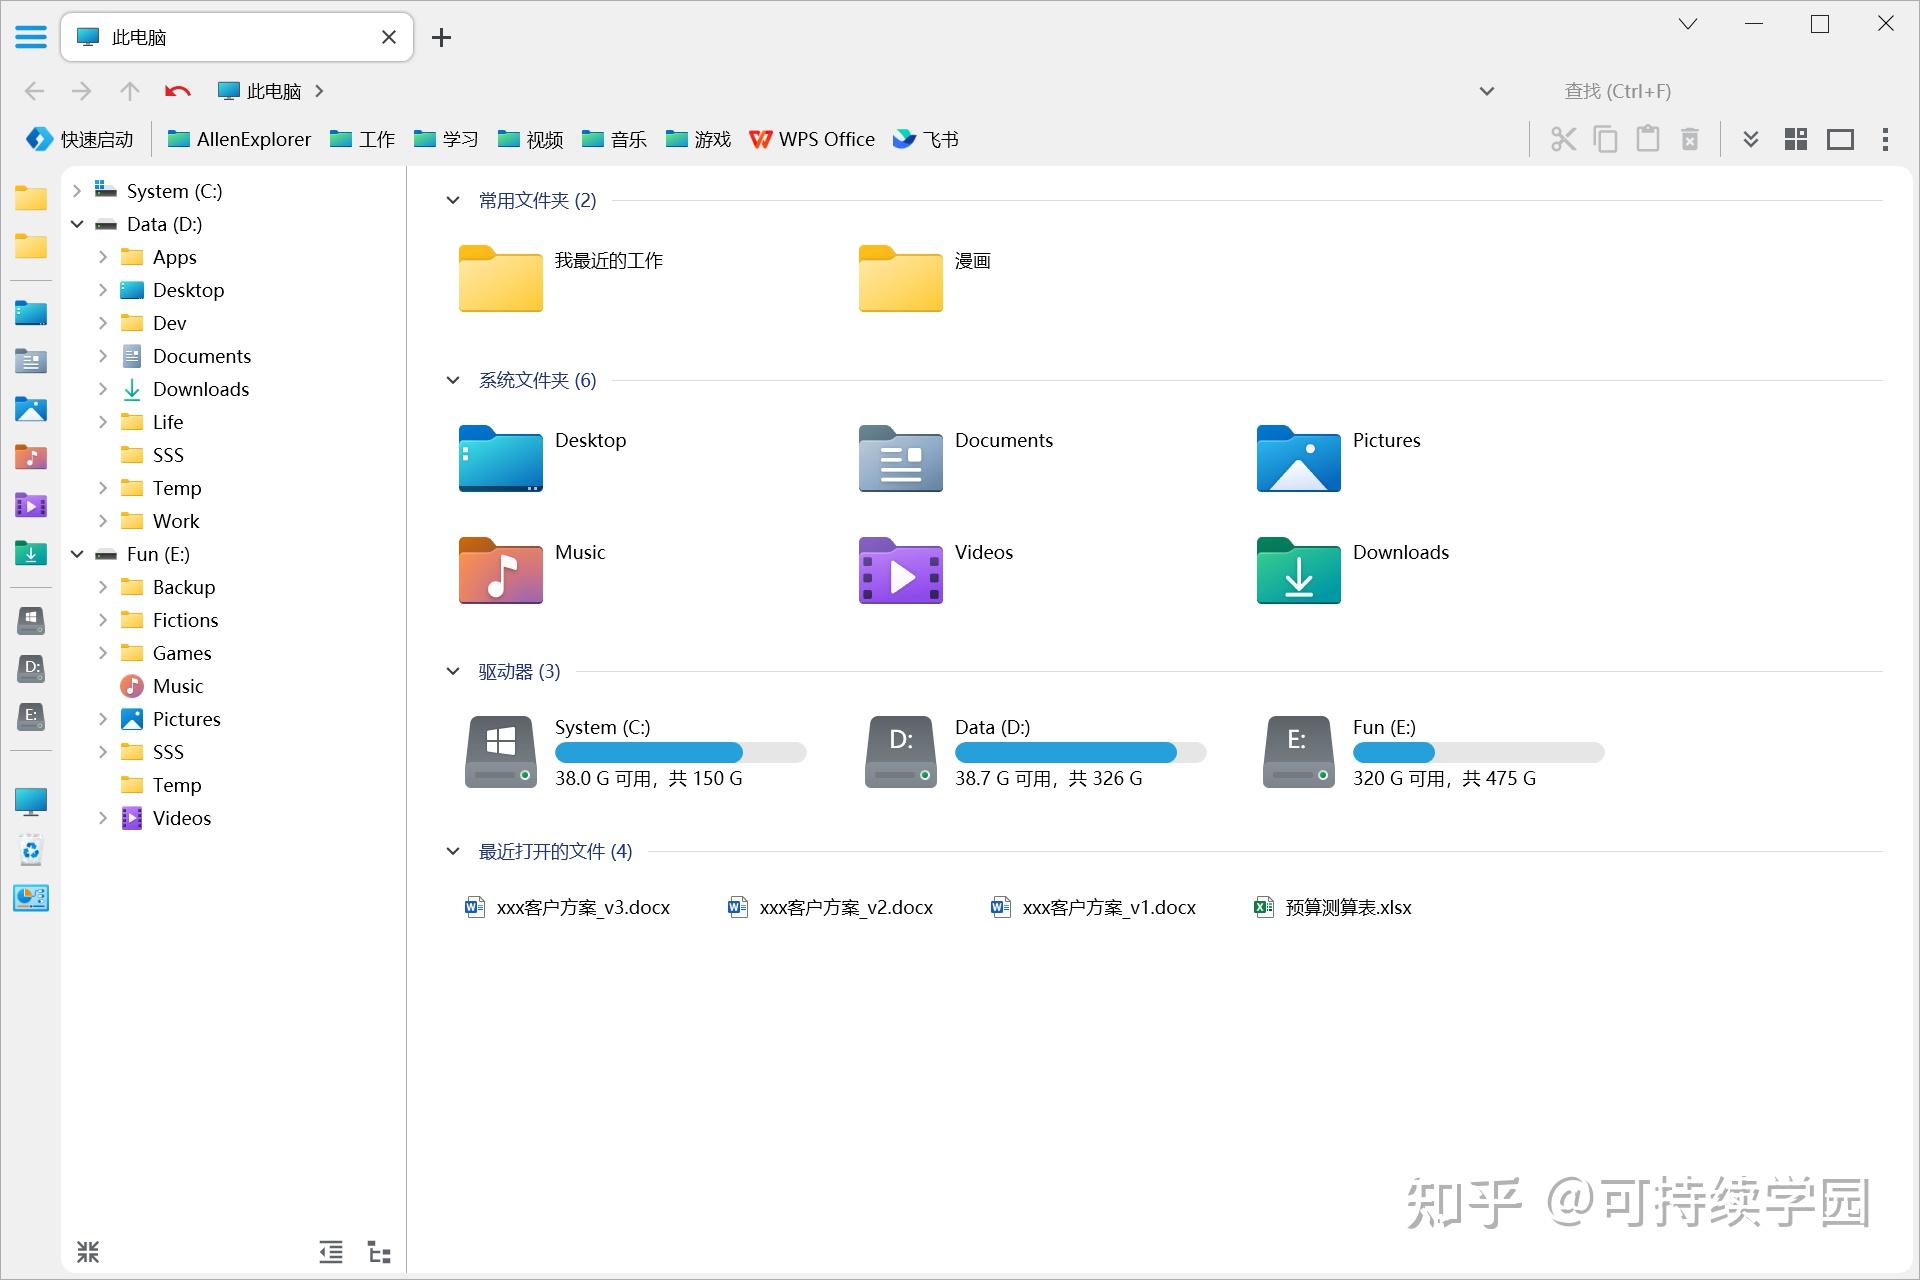
Task: Navigate back using the back arrow
Action: (34, 91)
